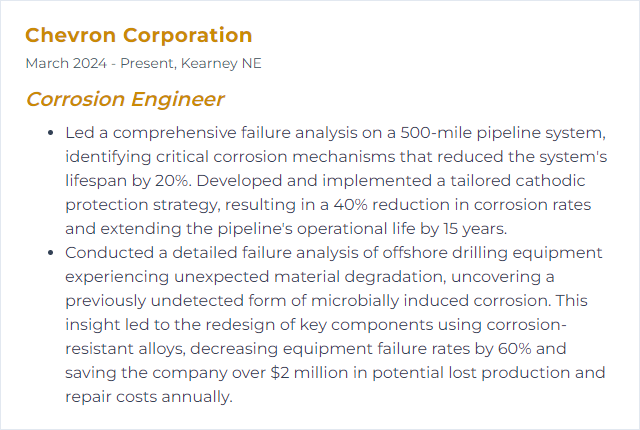Click the location text Kearney NE
The height and width of the screenshot is (430, 640).
221,63
